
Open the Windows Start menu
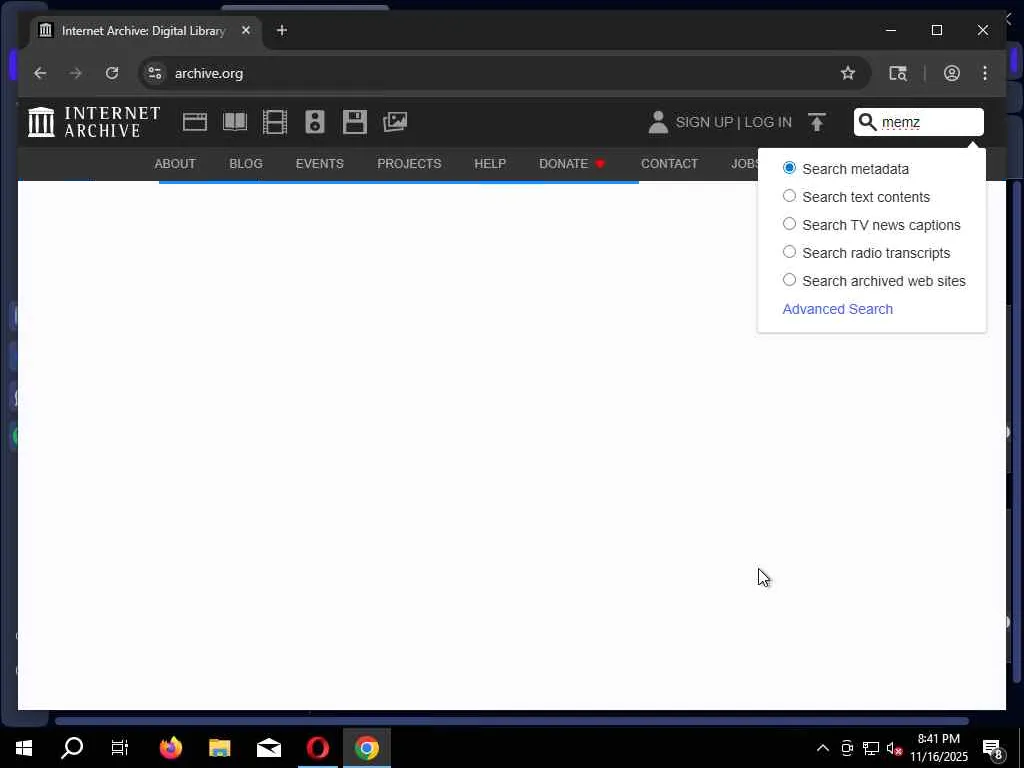tap(24, 748)
